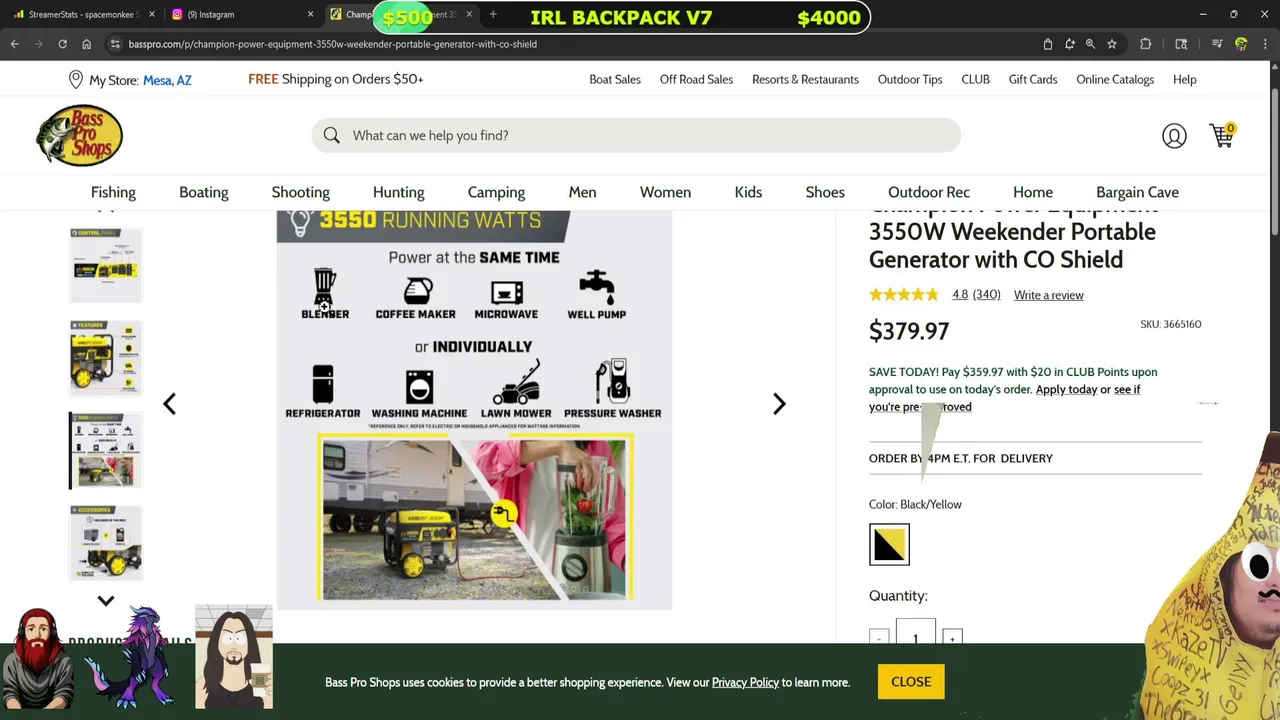Open browser zoom magnifier icon
Image resolution: width=1280 pixels, height=720 pixels.
tap(1090, 44)
